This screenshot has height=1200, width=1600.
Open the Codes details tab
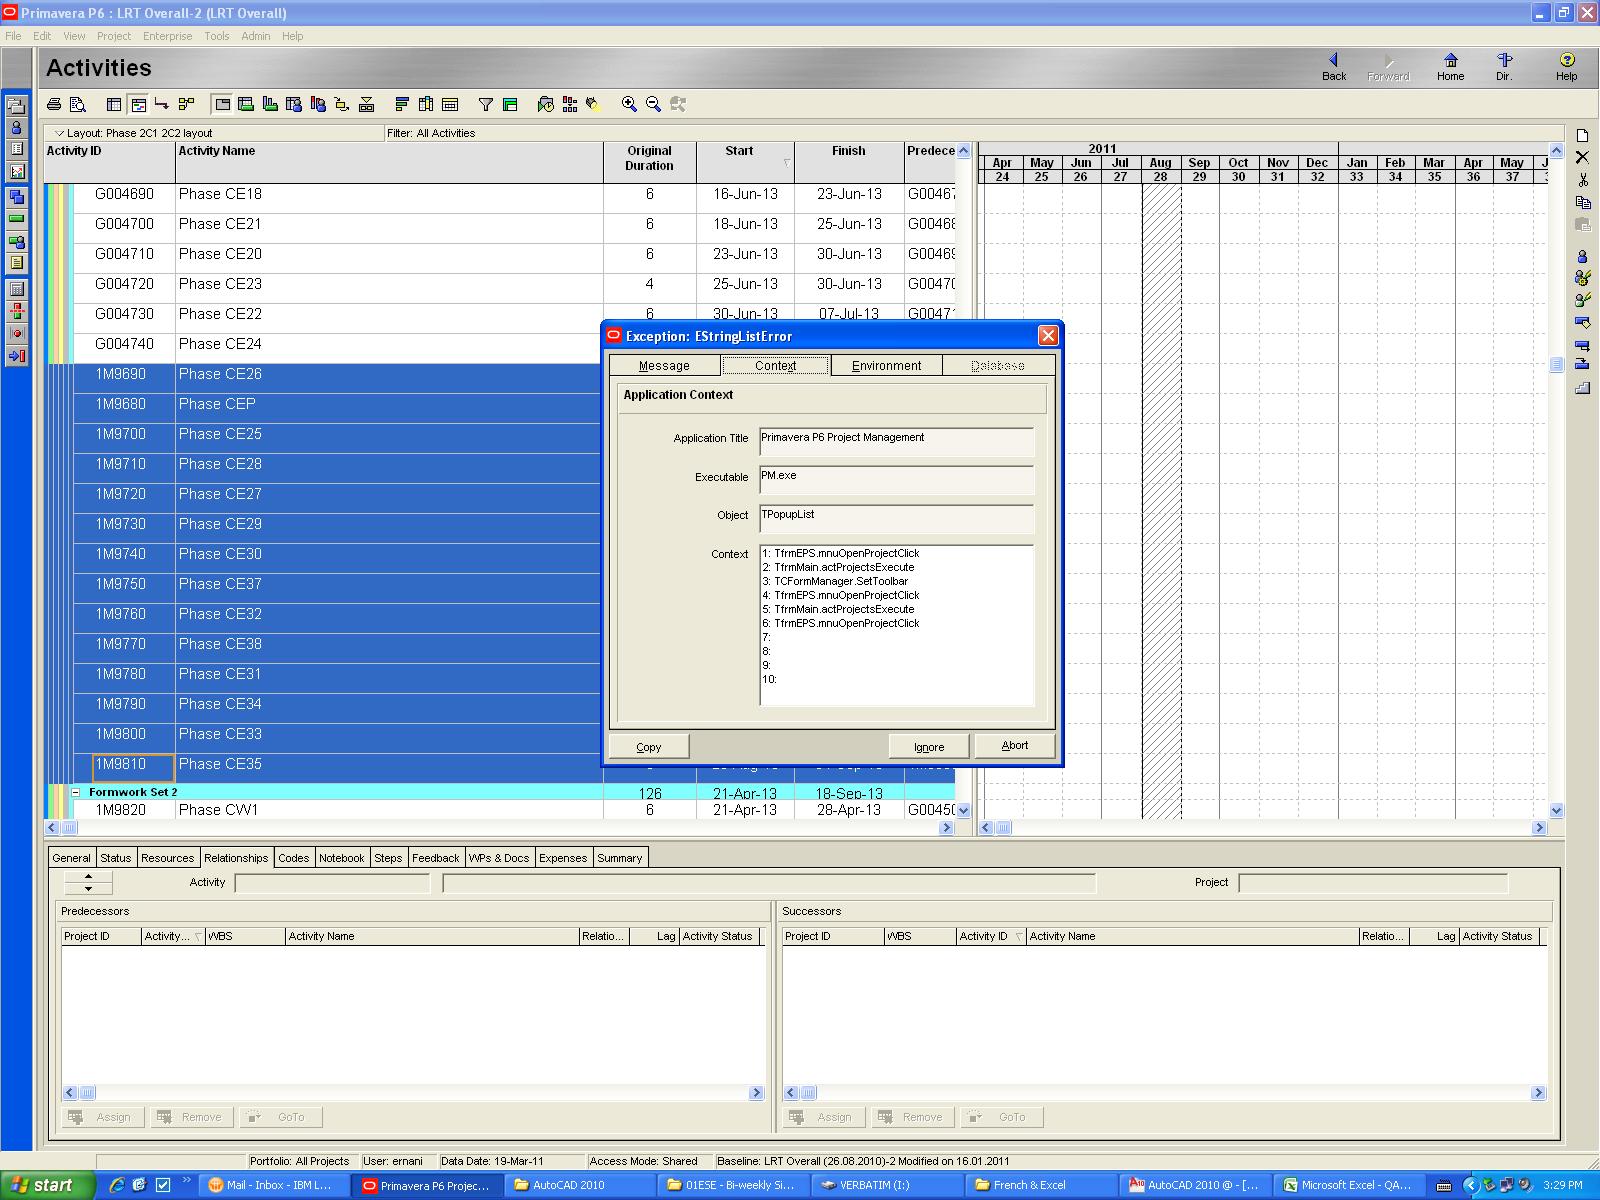(x=293, y=858)
